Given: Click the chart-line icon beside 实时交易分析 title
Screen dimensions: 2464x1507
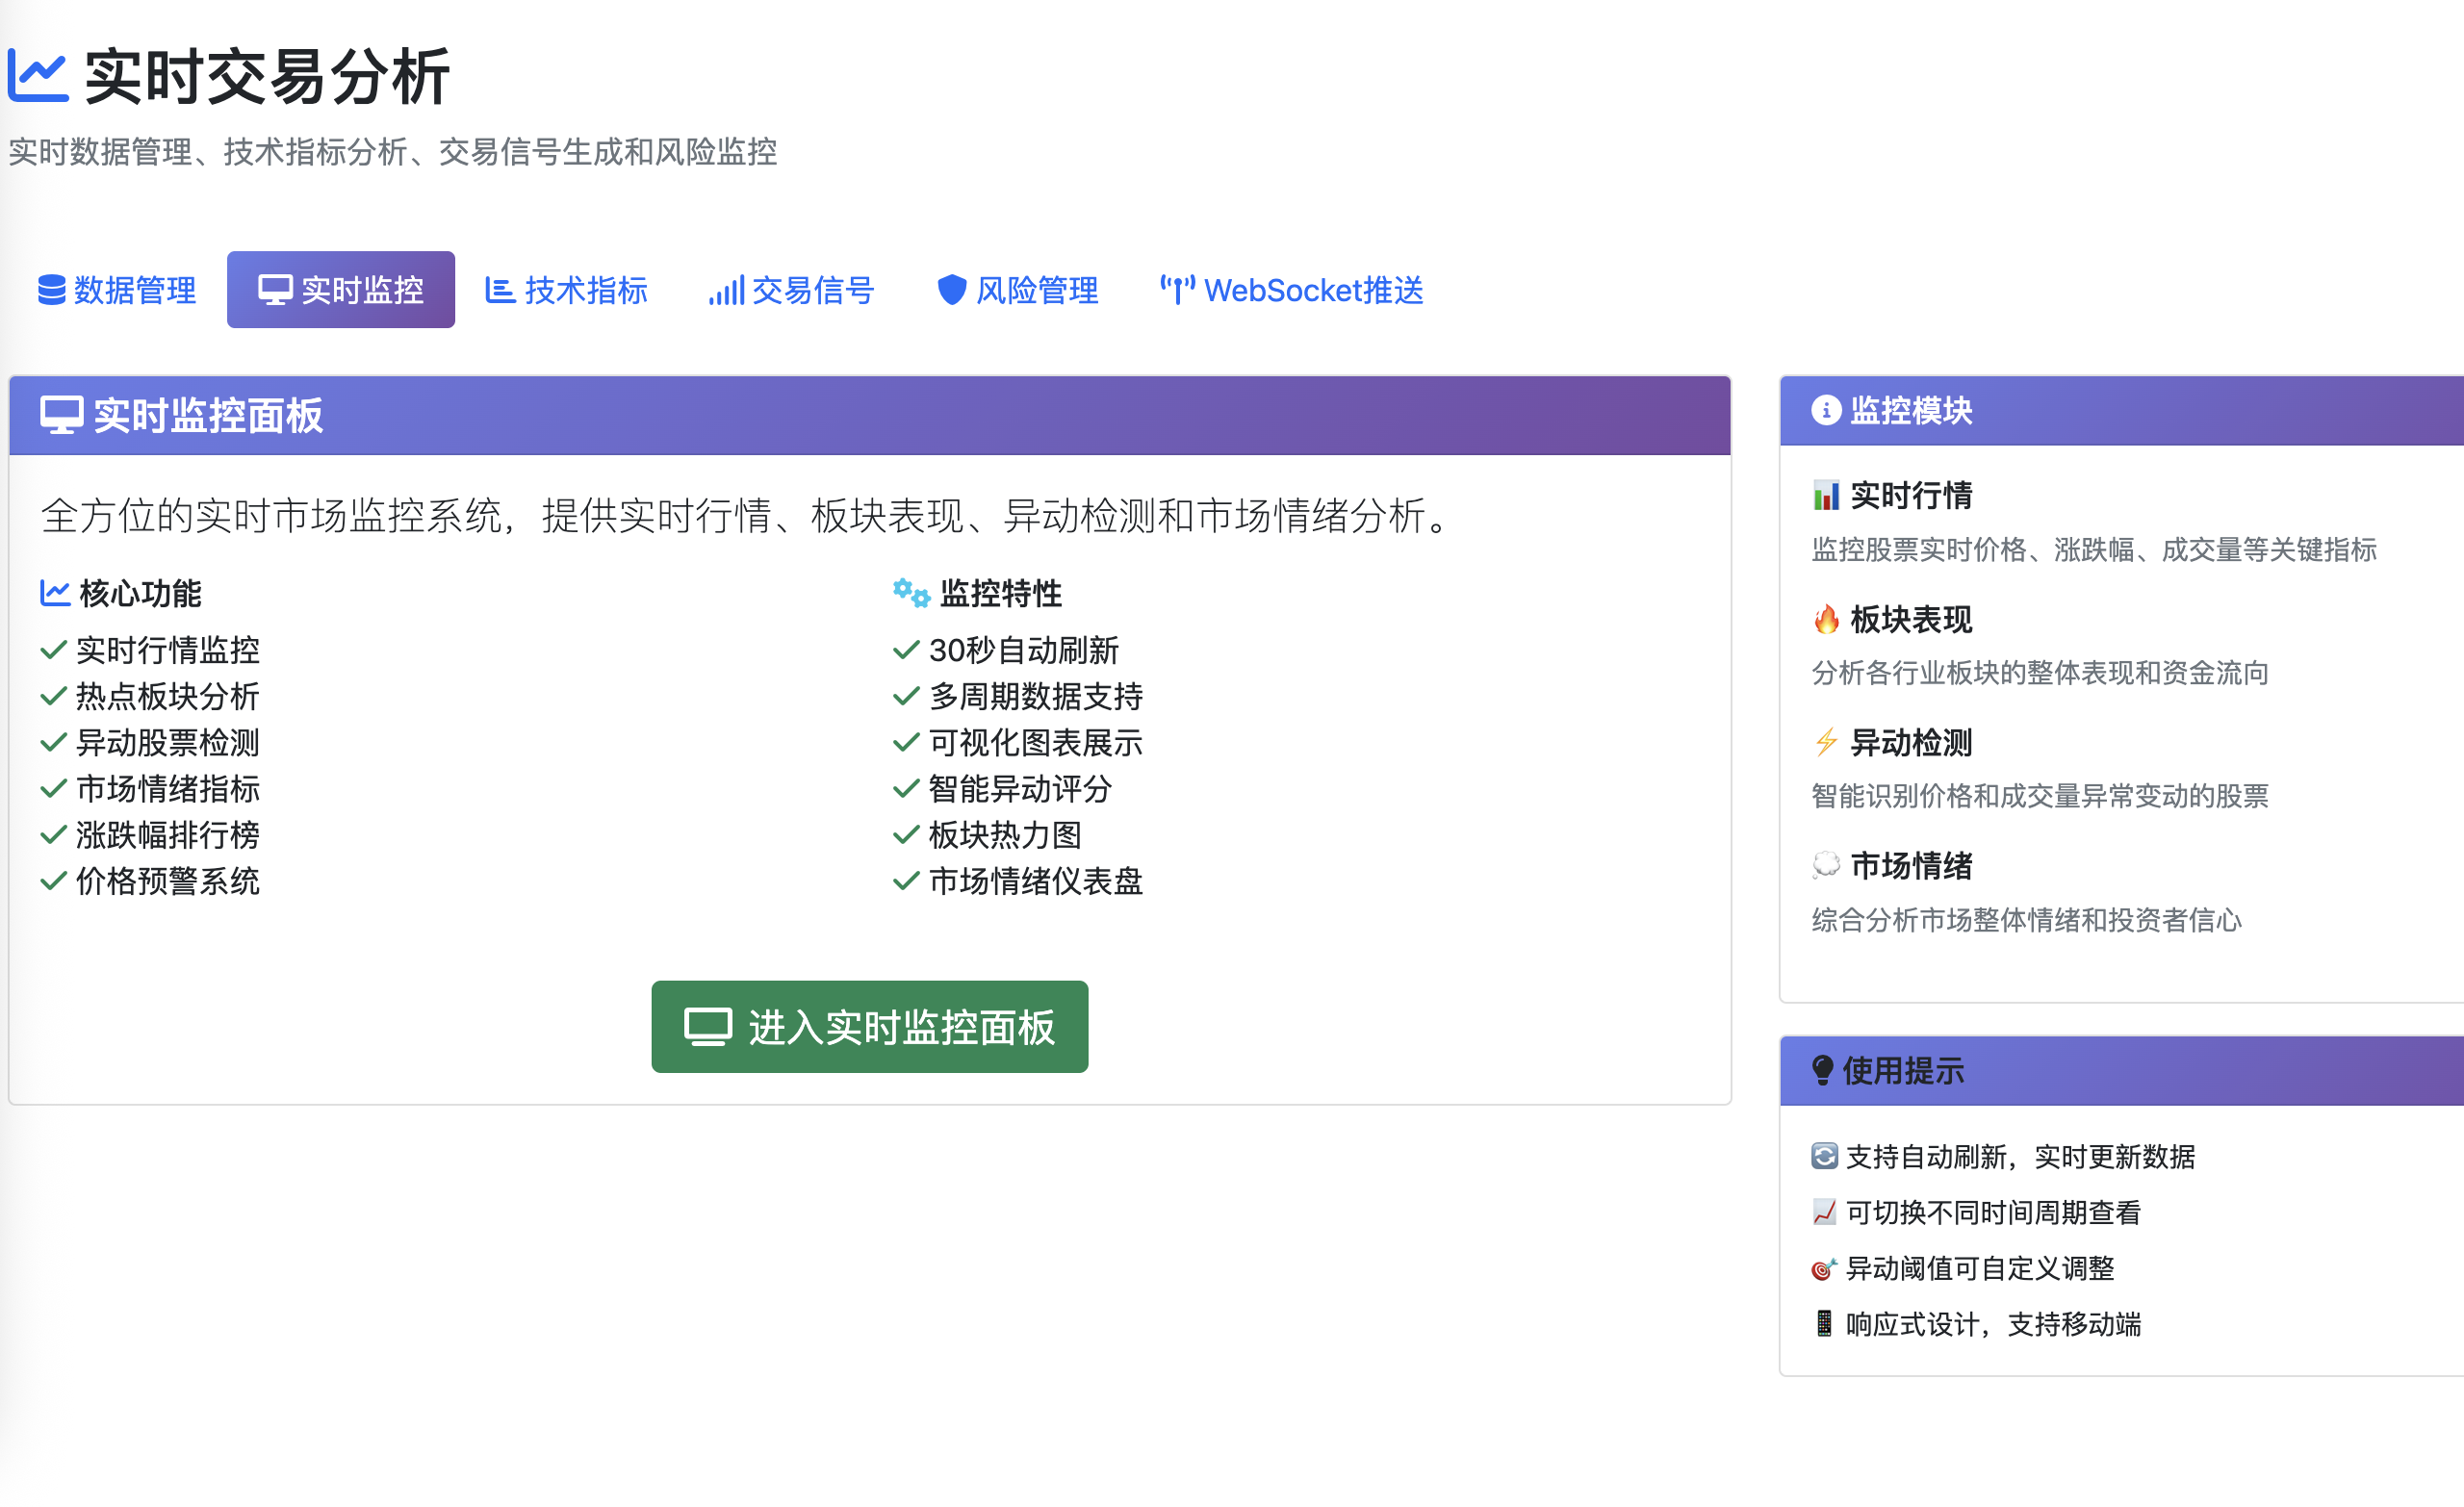Looking at the screenshot, I should (38, 76).
